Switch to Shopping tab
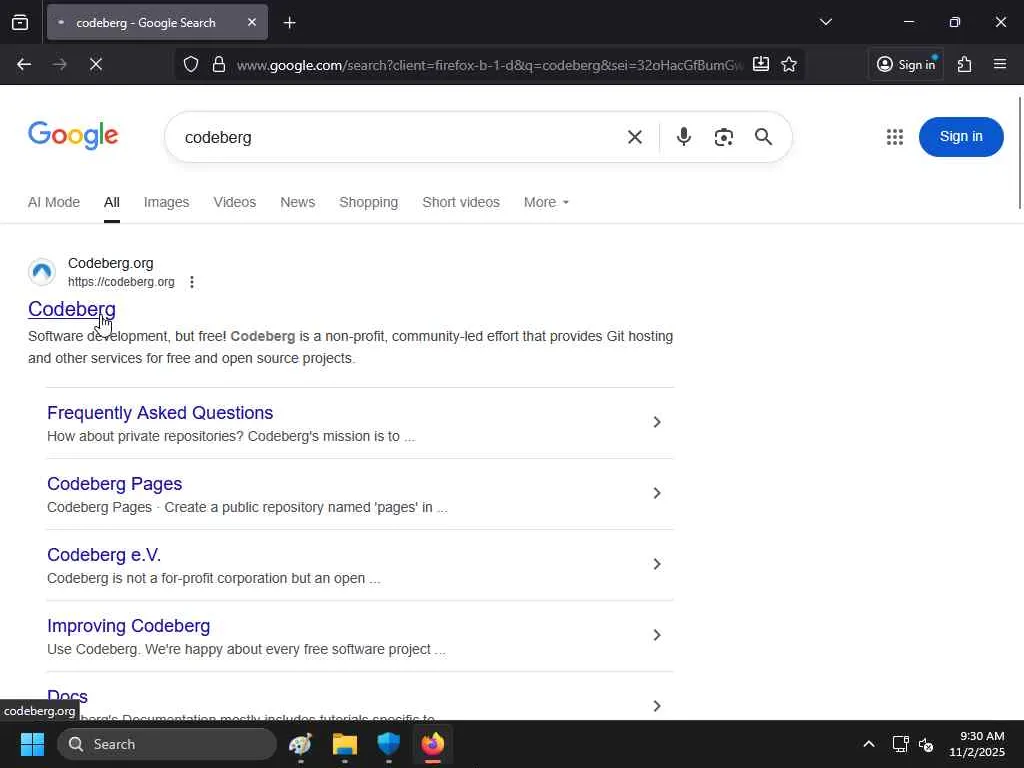Viewport: 1024px width, 768px height. pyautogui.click(x=368, y=202)
